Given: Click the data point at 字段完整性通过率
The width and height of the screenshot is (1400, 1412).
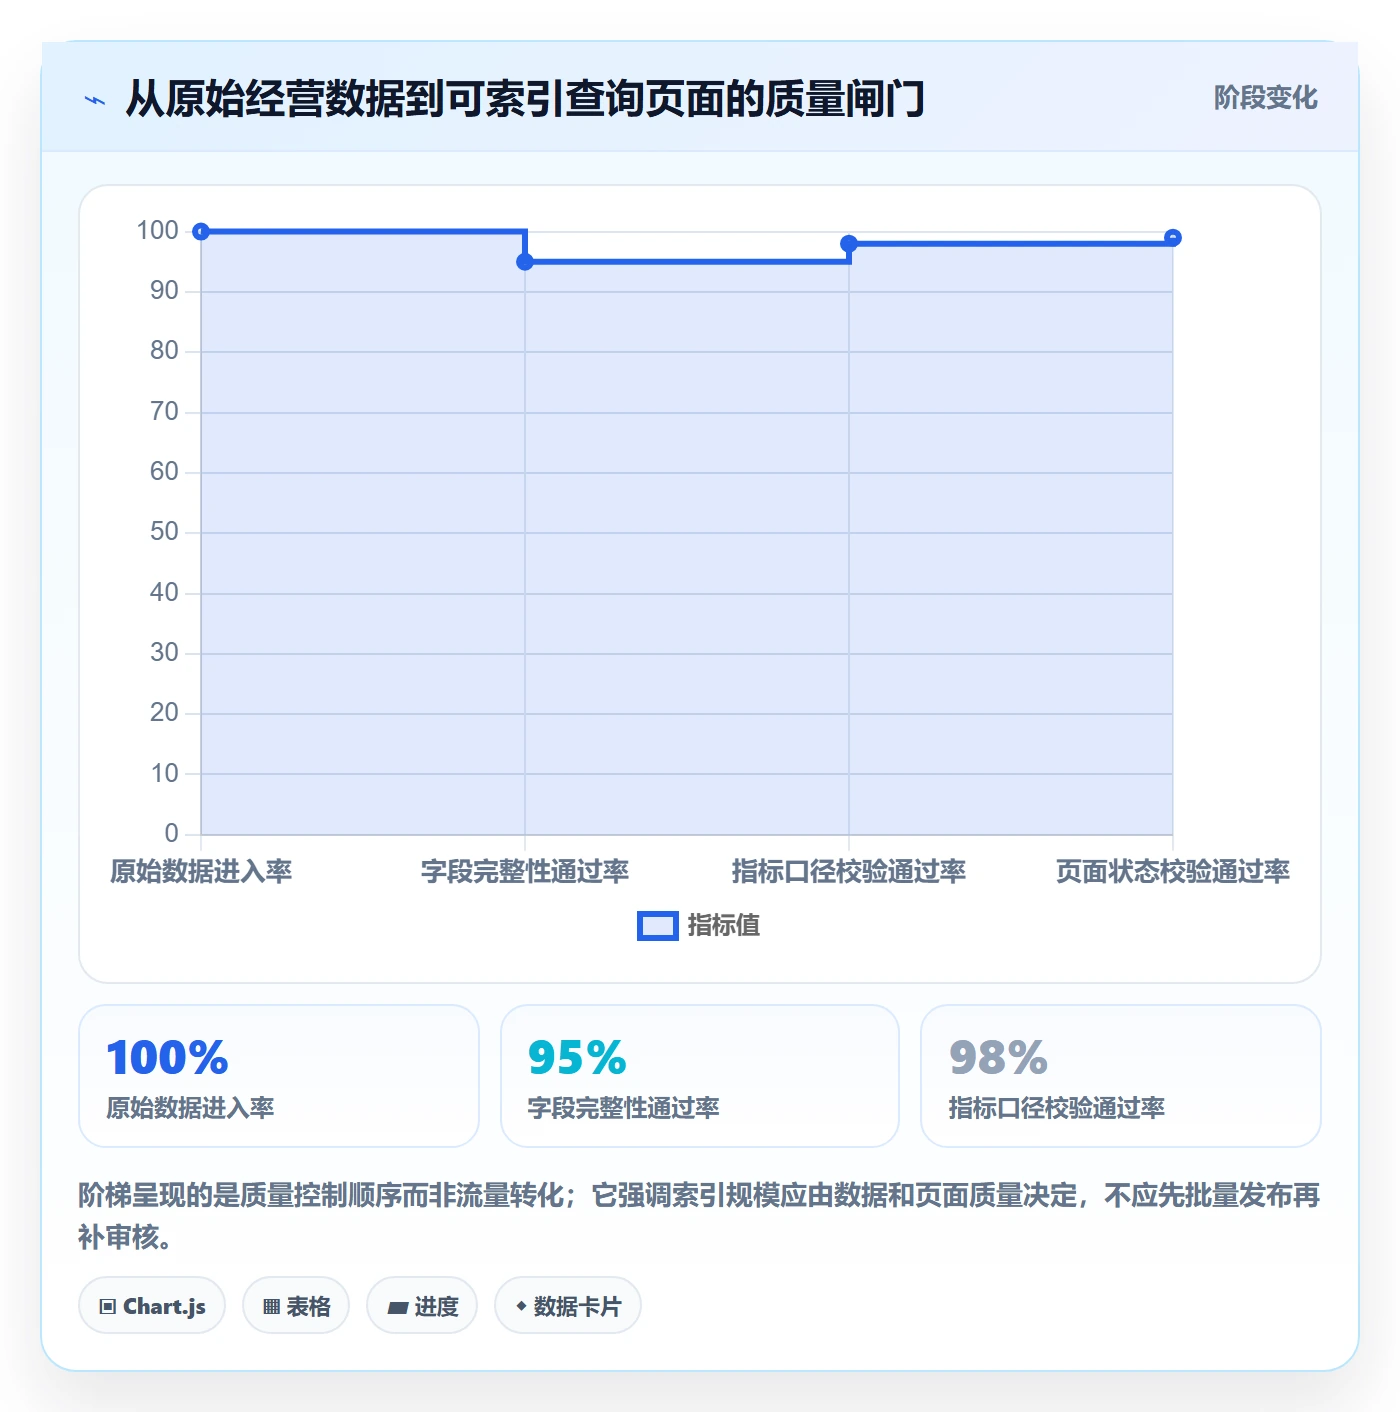Looking at the screenshot, I should (x=525, y=262).
